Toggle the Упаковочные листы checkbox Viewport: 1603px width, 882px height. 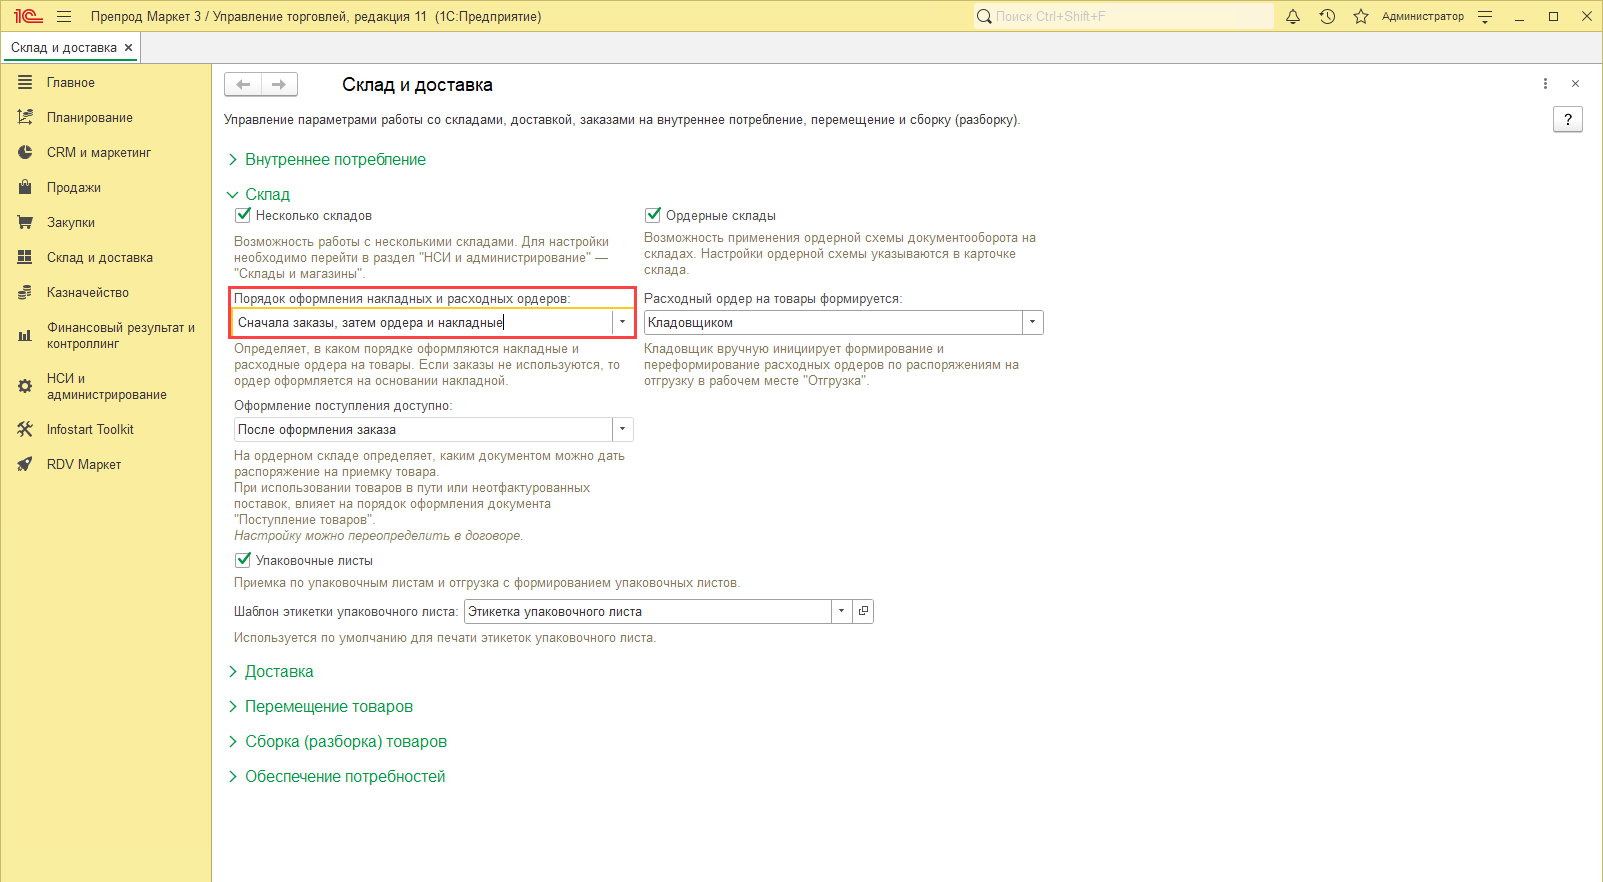242,560
